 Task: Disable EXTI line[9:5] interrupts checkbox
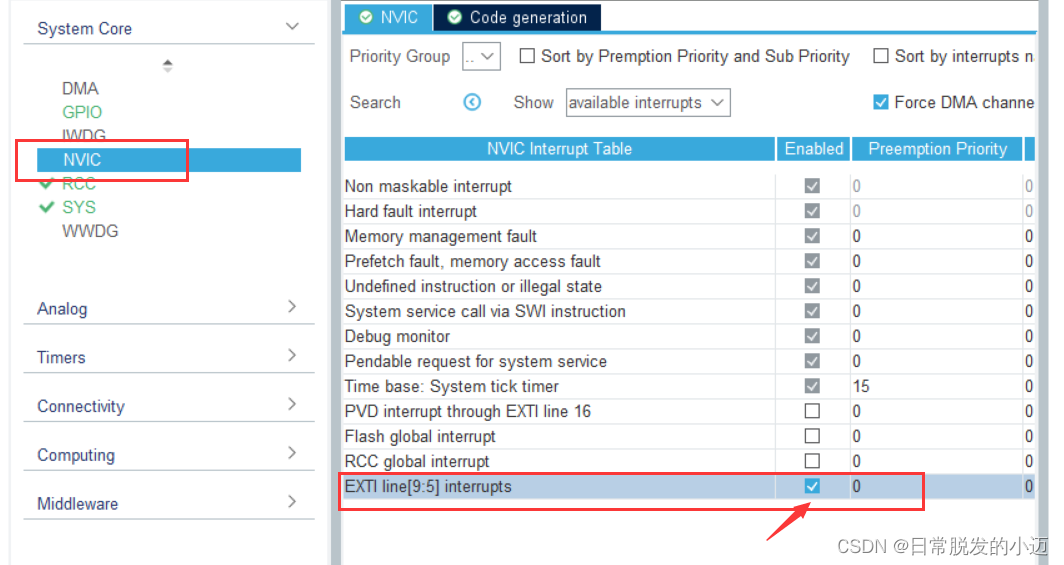click(x=812, y=486)
